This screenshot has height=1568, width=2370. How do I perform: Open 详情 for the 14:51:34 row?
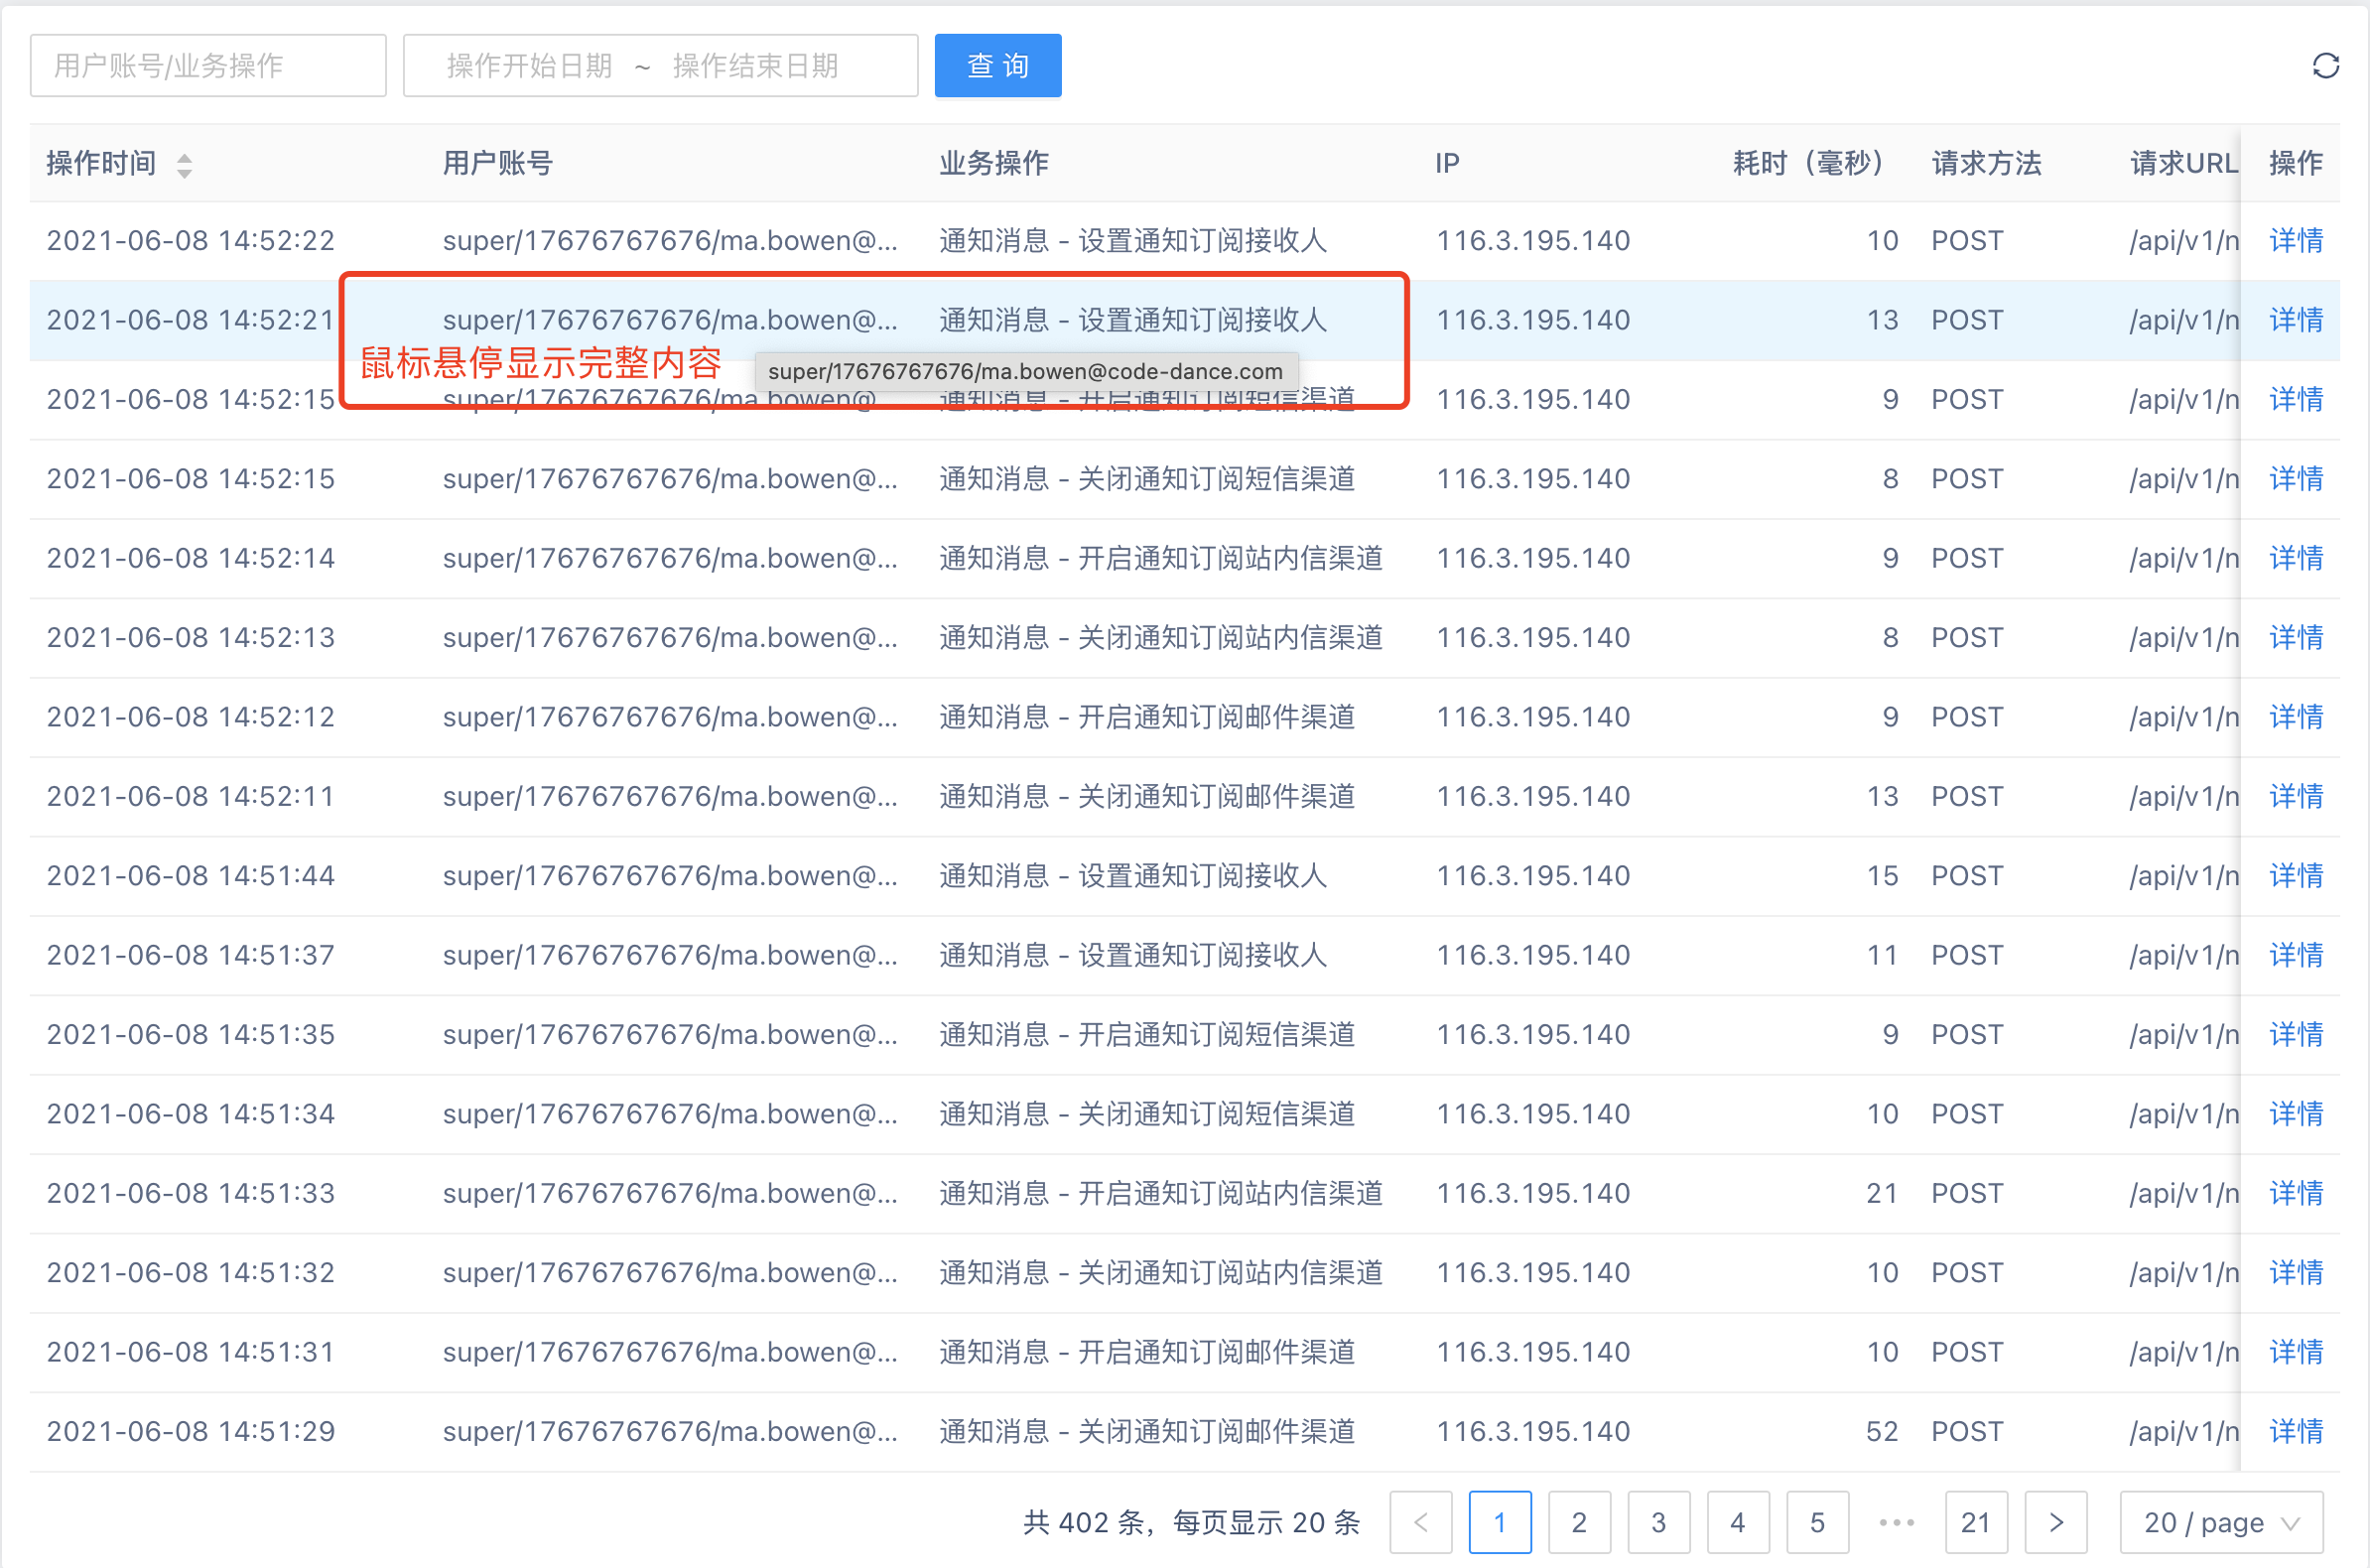click(x=2296, y=1114)
